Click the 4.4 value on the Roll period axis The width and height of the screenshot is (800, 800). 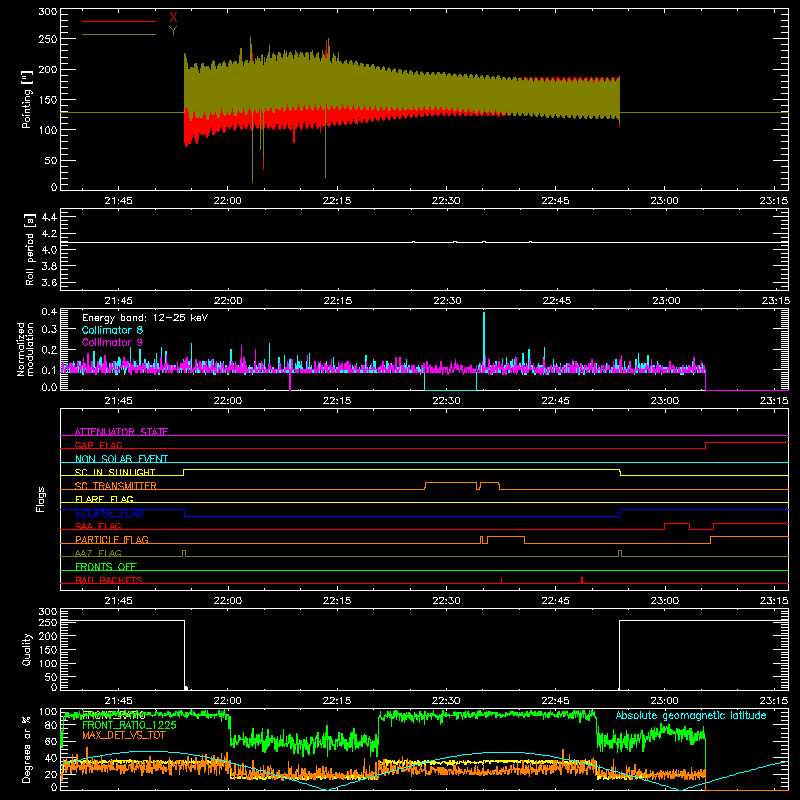click(49, 217)
